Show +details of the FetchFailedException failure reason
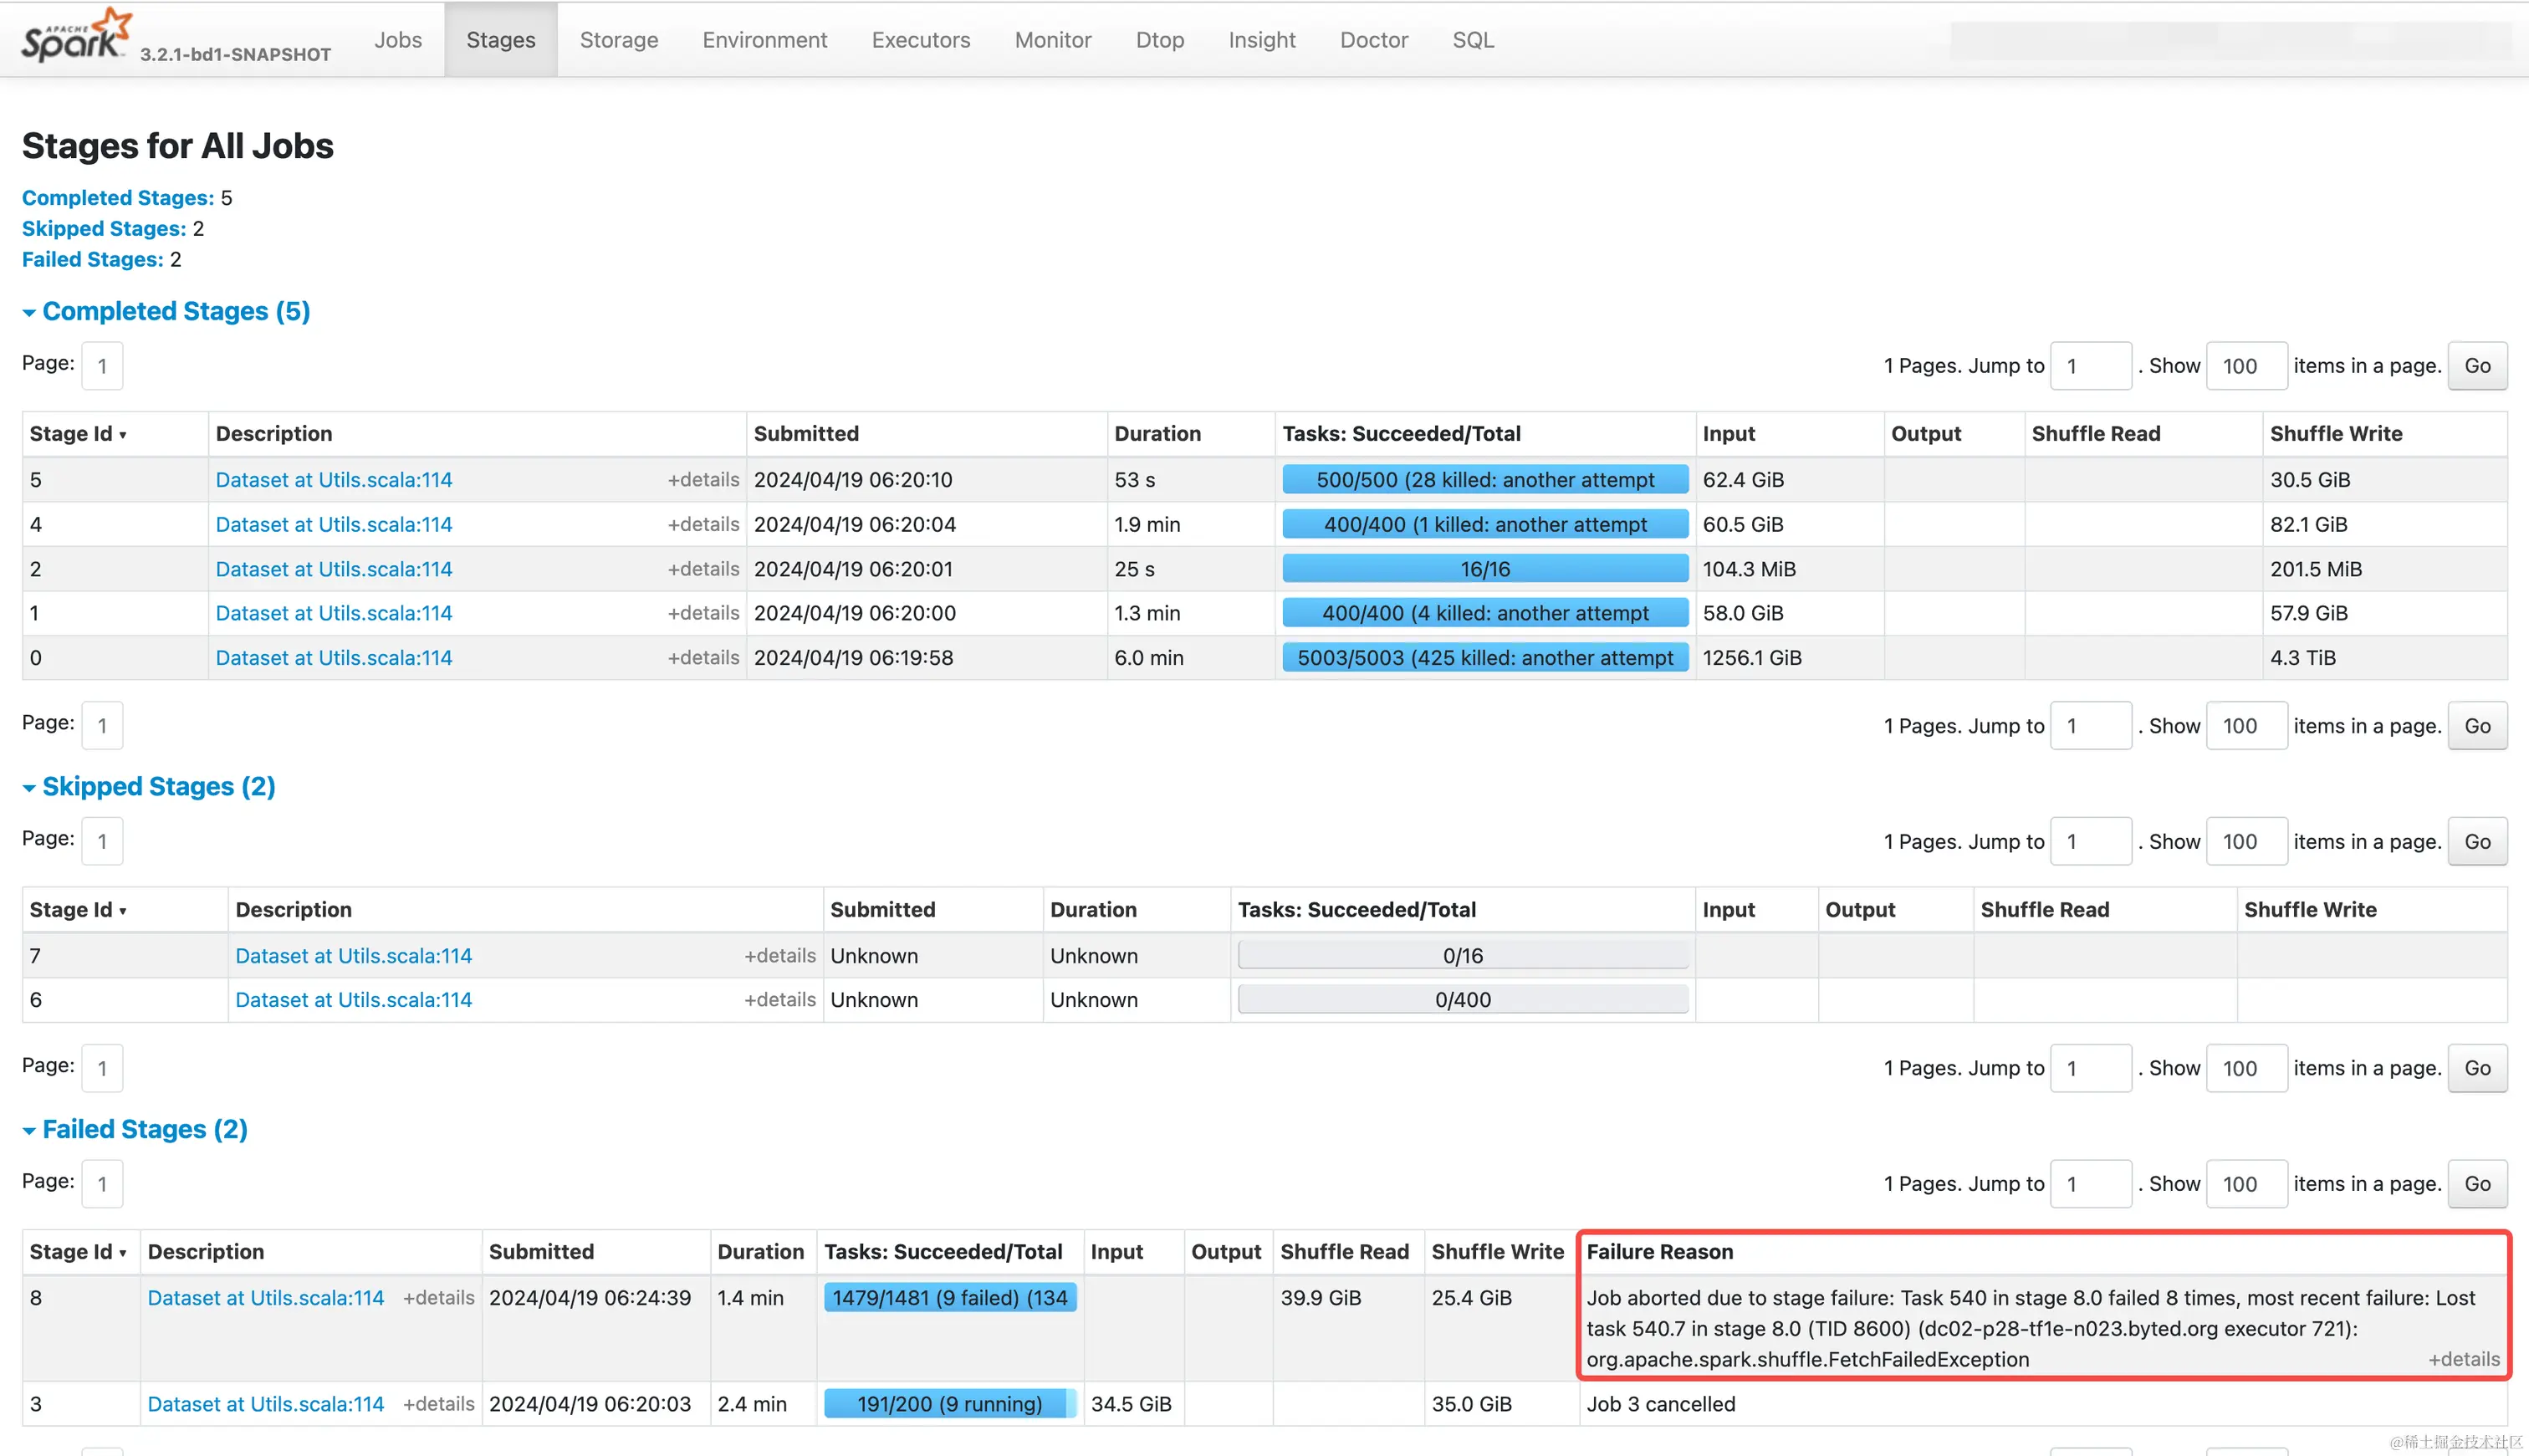Viewport: 2529px width, 1456px height. click(2463, 1359)
